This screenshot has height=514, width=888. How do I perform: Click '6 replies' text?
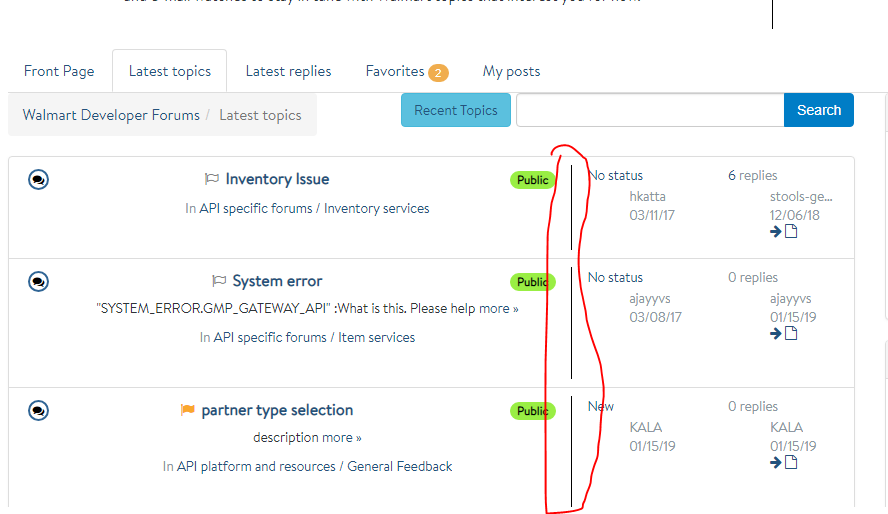[753, 175]
